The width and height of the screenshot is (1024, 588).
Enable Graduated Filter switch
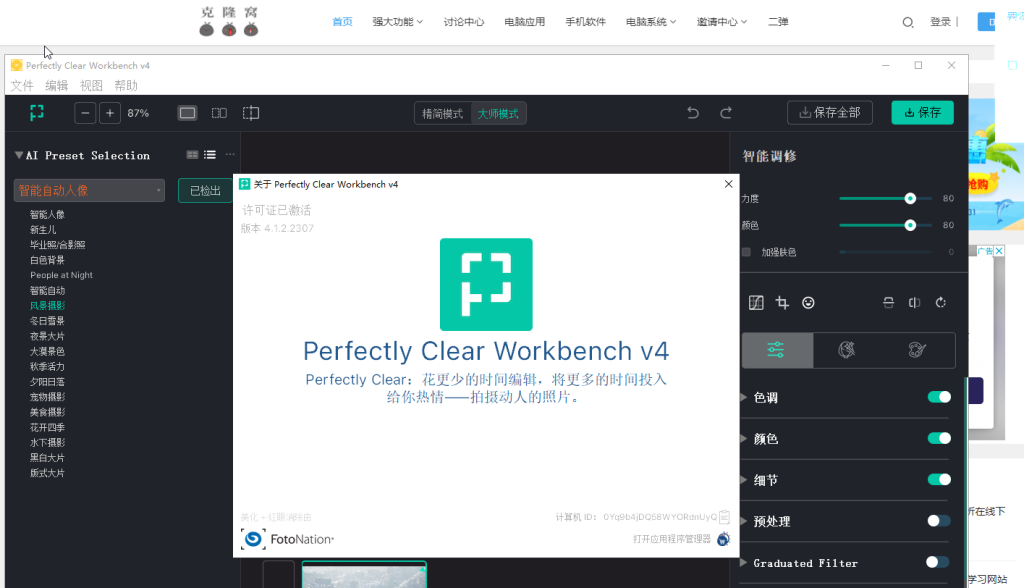click(938, 562)
